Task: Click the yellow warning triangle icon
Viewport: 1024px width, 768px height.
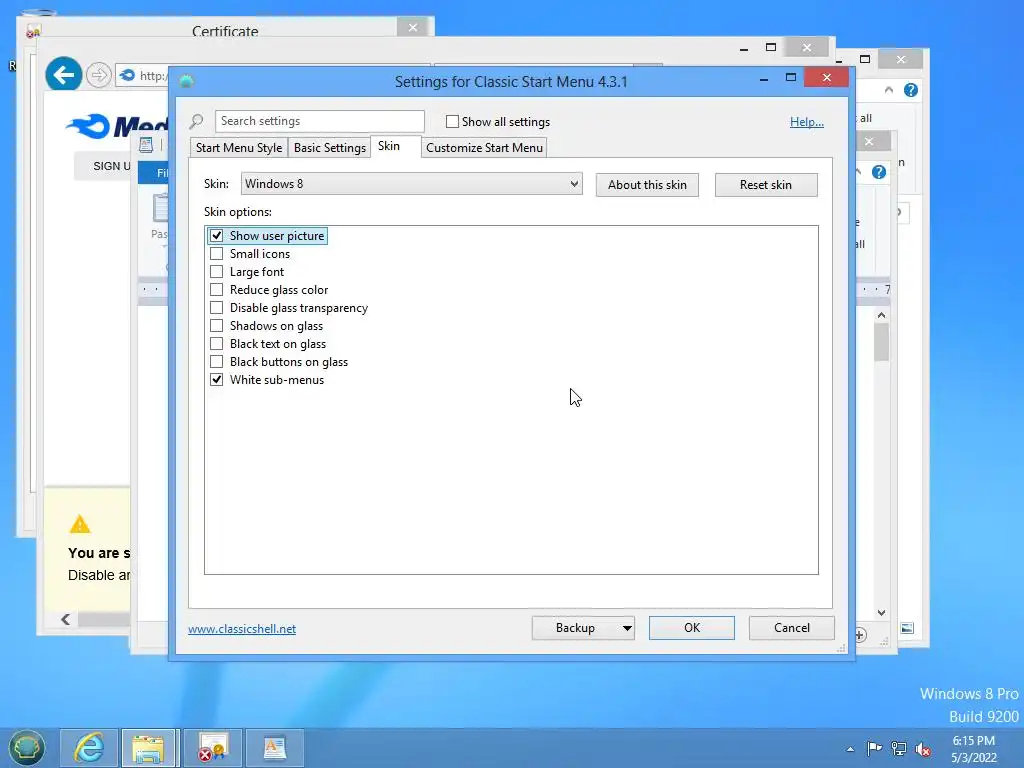Action: click(x=80, y=524)
